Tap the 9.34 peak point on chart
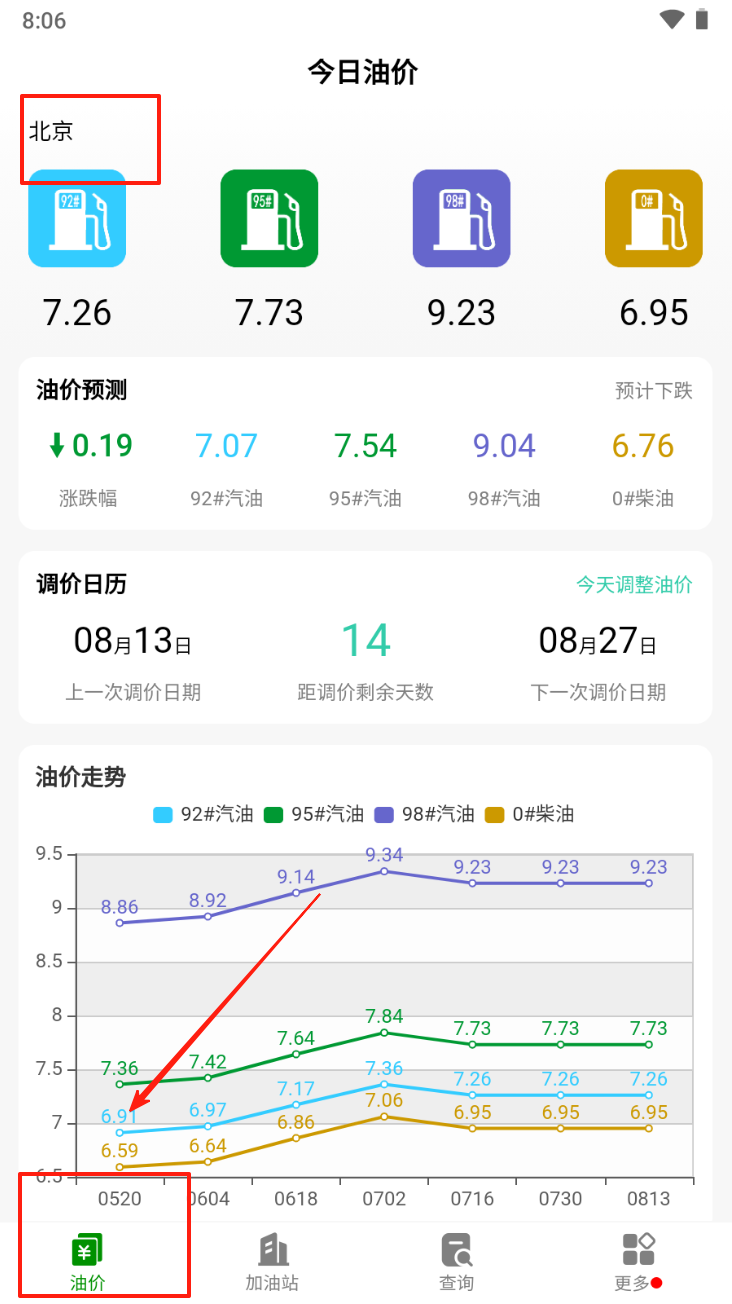 [x=384, y=871]
